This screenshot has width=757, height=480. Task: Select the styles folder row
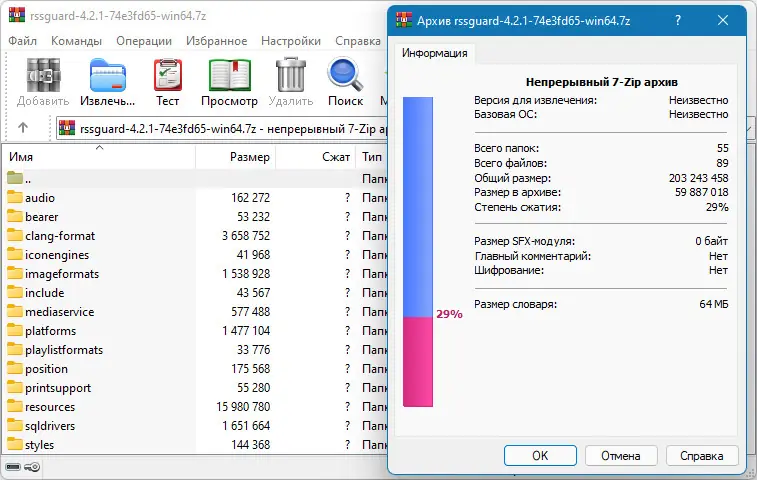click(x=195, y=444)
